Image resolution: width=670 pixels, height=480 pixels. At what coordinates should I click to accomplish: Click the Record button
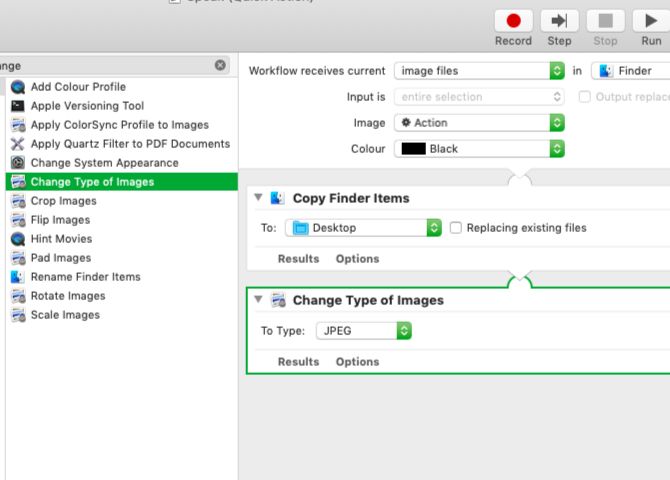[x=513, y=22]
